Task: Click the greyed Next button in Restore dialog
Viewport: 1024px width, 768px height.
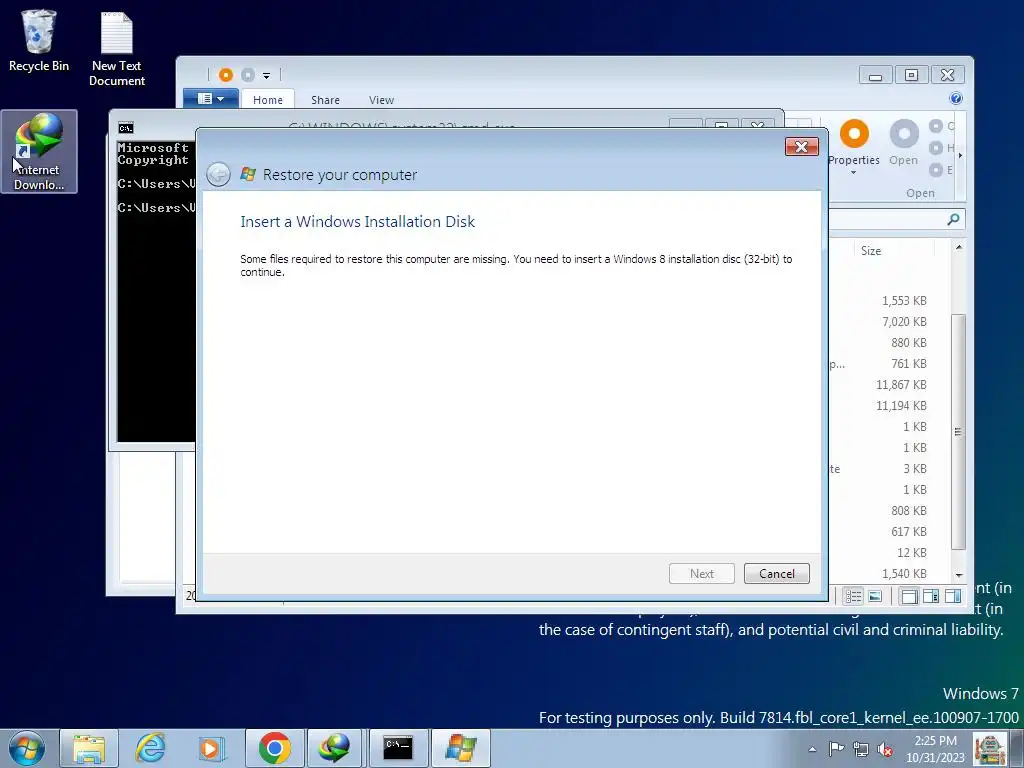Action: click(701, 573)
